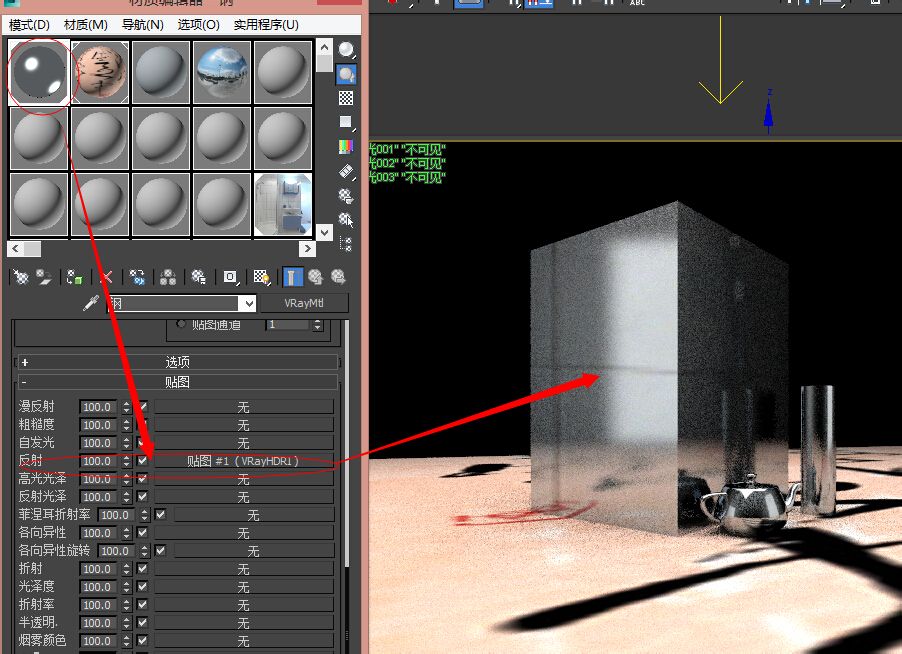The height and width of the screenshot is (654, 902).
Task: Click the 无 map button for 漫反射
Action: pyautogui.click(x=243, y=407)
